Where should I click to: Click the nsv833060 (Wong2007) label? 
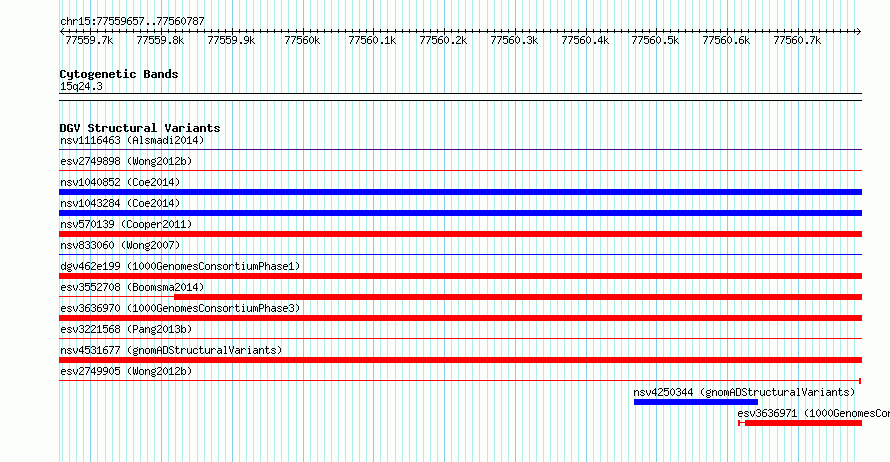120,245
